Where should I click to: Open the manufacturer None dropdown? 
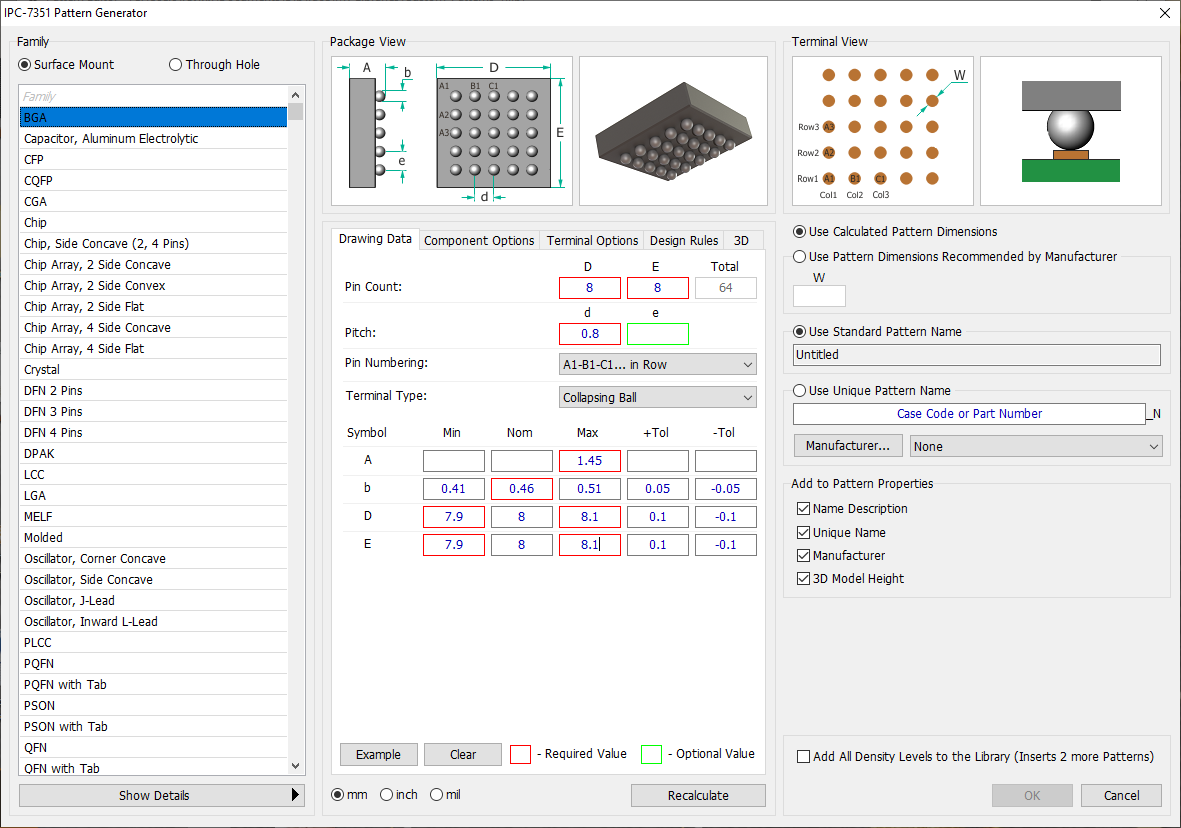(x=1036, y=447)
